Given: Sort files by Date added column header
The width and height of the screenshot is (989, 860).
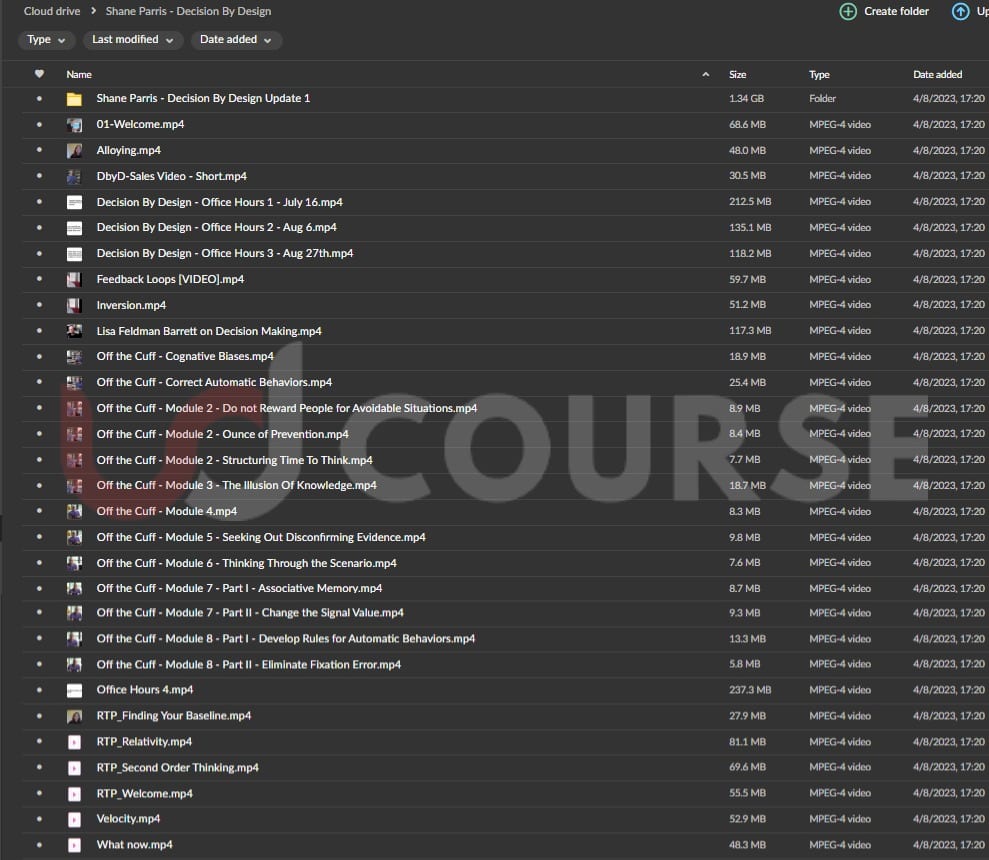Looking at the screenshot, I should pyautogui.click(x=937, y=75).
